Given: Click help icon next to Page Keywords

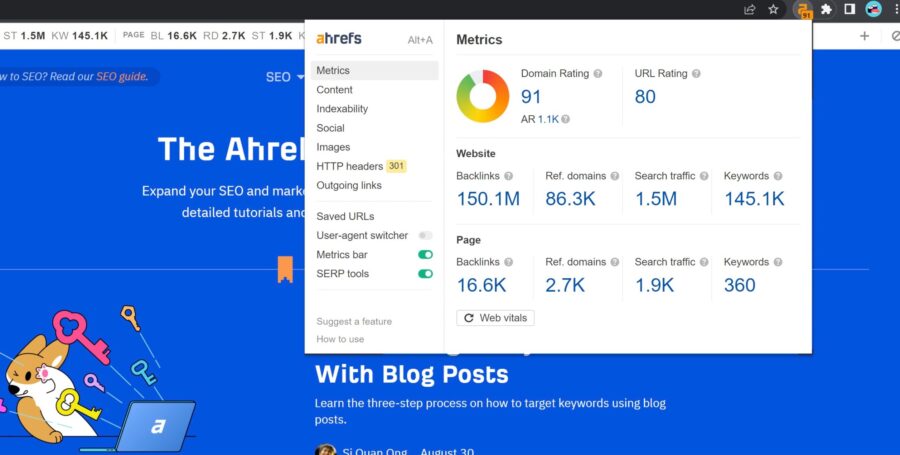Looking at the screenshot, I should click(x=778, y=262).
